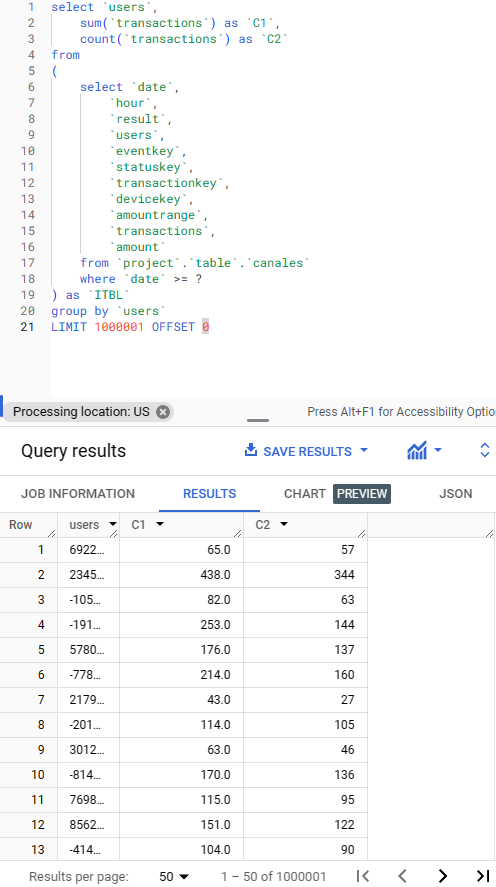496x887 pixels.
Task: Click the '1 – 50 of 1000001' page range
Action: [274, 876]
